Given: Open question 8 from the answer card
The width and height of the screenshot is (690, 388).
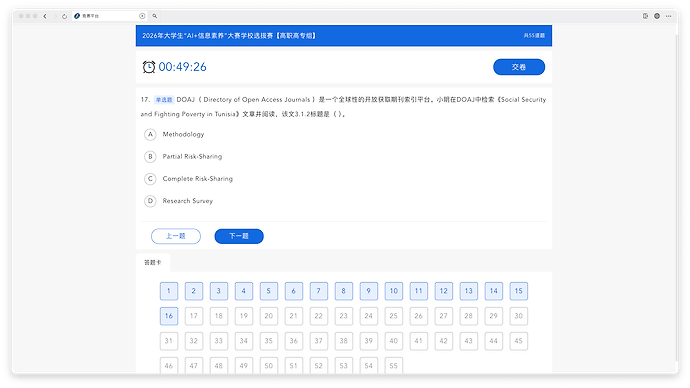Looking at the screenshot, I should tap(344, 291).
